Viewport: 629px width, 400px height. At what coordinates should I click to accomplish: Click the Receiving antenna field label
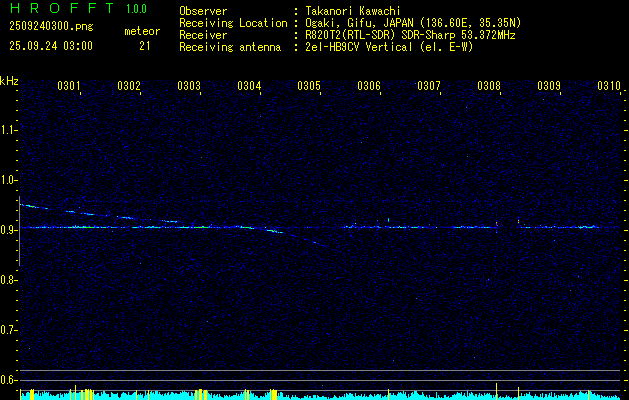[230, 47]
